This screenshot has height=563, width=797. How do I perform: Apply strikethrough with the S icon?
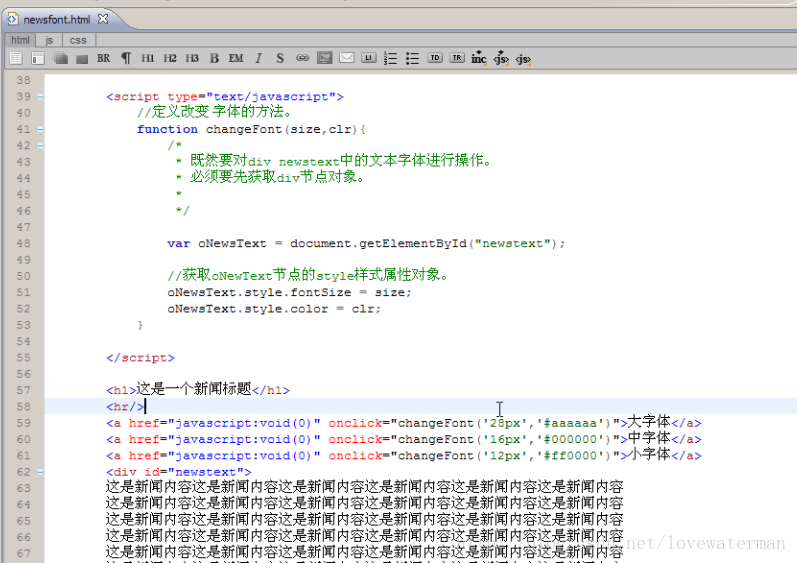tap(280, 58)
